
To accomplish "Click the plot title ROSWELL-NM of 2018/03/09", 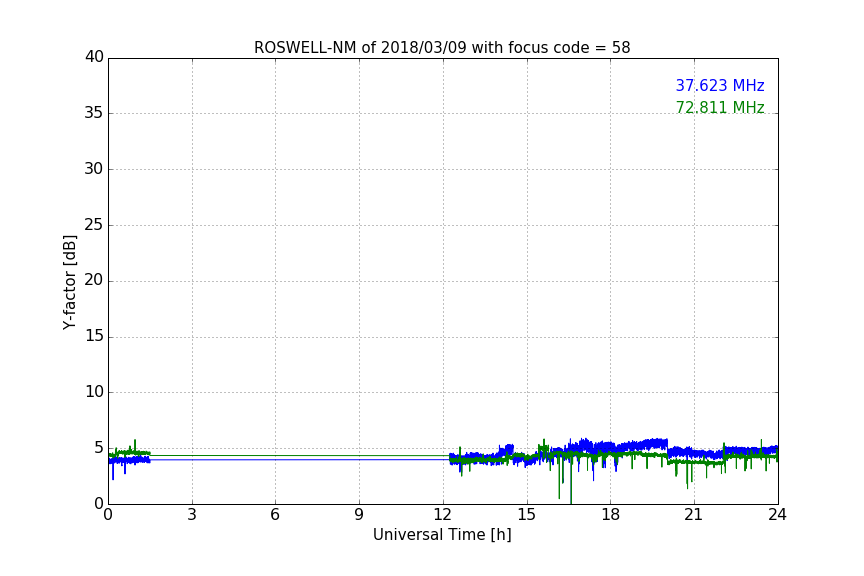I will click(442, 48).
